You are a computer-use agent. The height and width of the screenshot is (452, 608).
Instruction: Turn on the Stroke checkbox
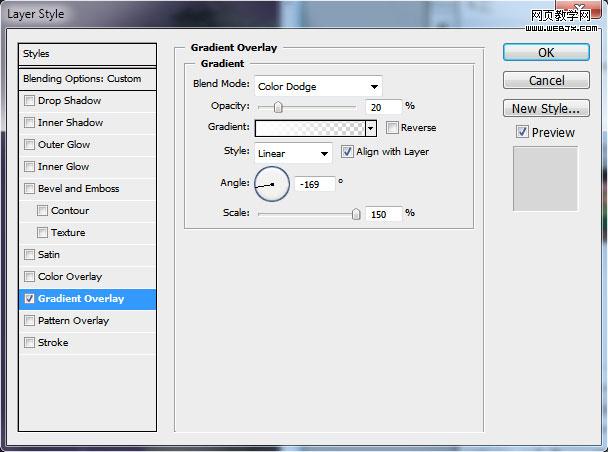click(30, 343)
